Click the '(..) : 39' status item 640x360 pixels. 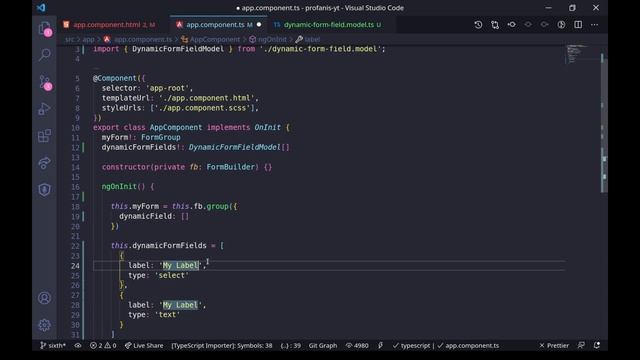coord(291,345)
